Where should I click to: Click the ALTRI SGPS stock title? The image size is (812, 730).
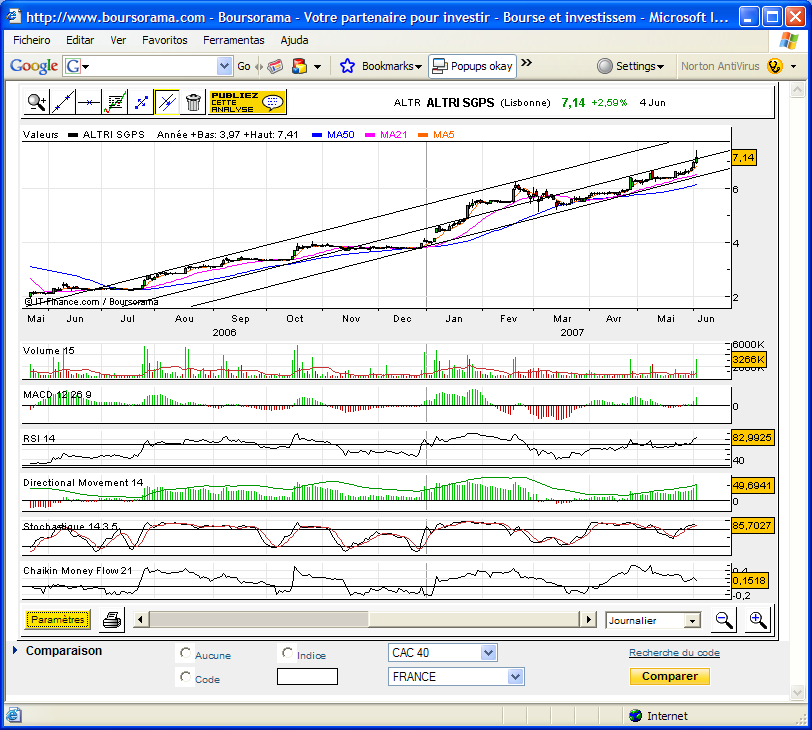tap(460, 103)
